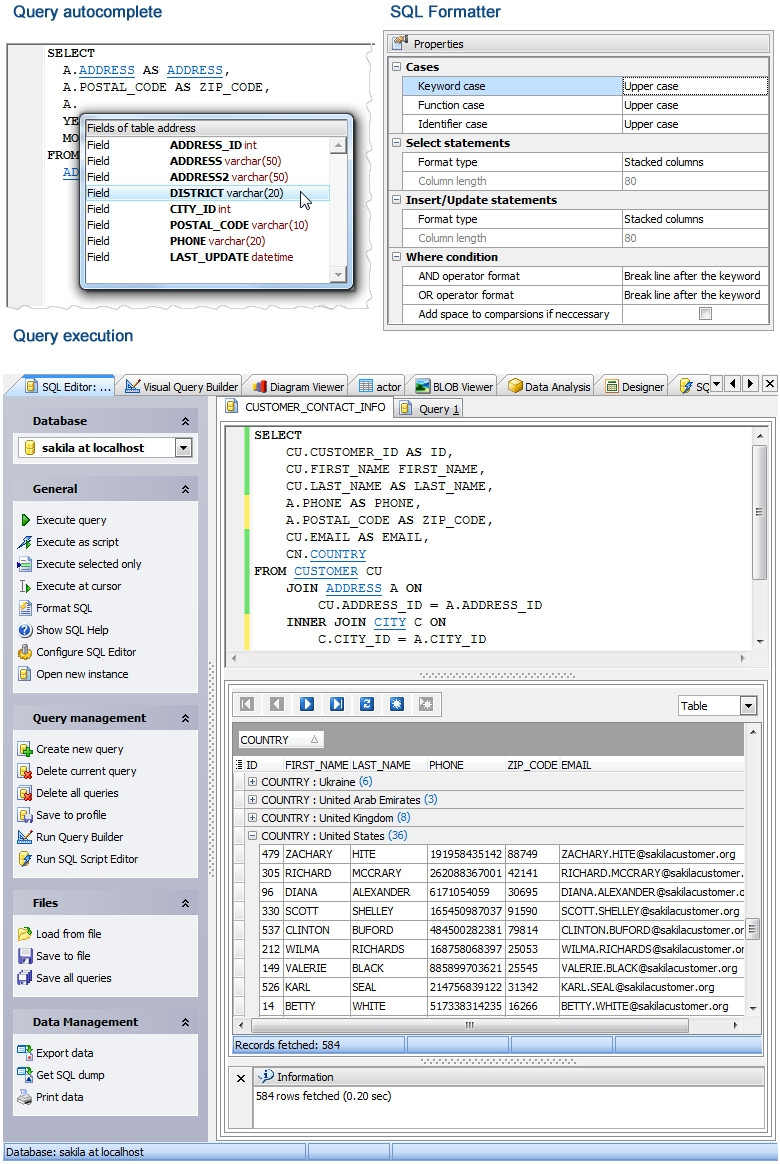Collapse the Where condition property group
780x1164 pixels.
click(396, 257)
